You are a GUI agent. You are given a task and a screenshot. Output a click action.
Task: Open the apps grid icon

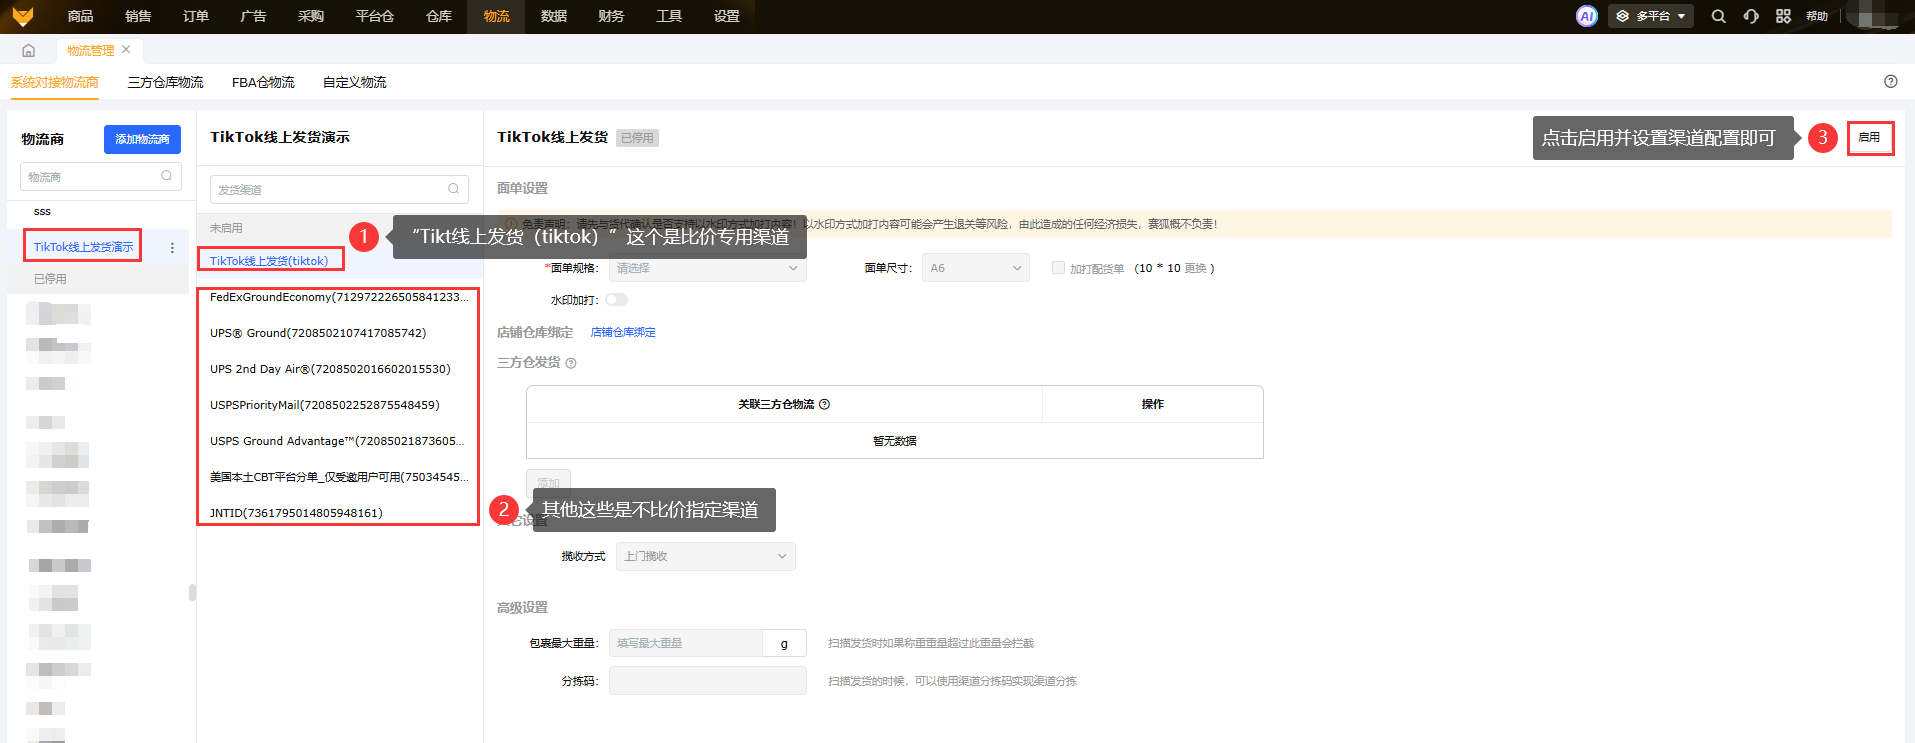pos(1783,16)
